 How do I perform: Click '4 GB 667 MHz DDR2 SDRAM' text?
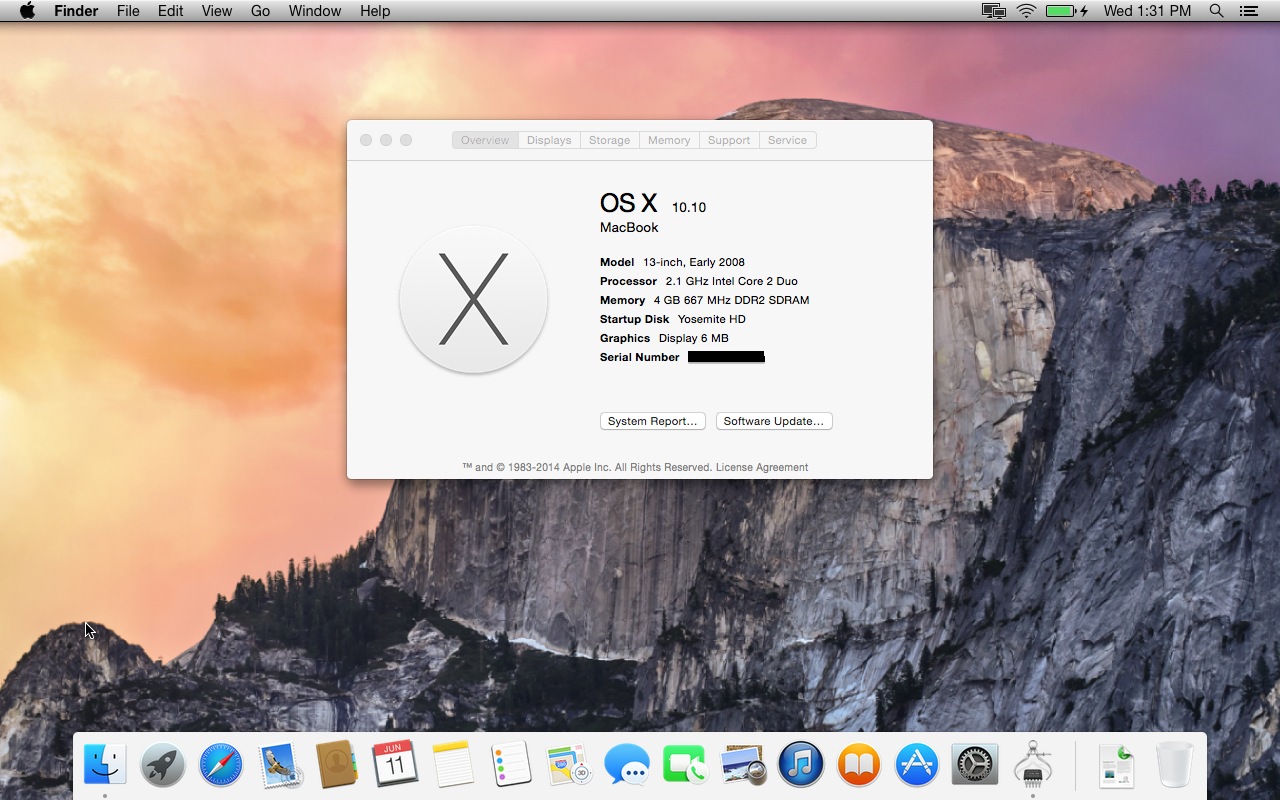(x=732, y=300)
